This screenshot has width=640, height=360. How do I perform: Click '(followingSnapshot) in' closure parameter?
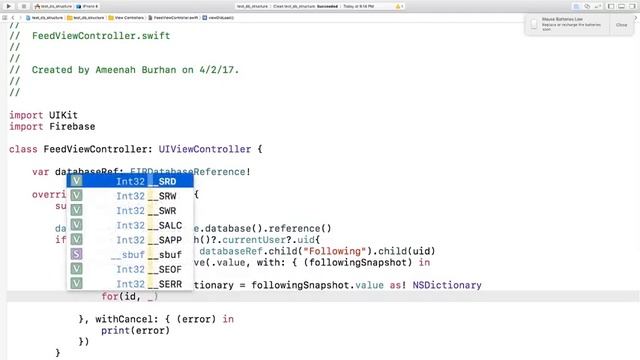[x=367, y=262]
